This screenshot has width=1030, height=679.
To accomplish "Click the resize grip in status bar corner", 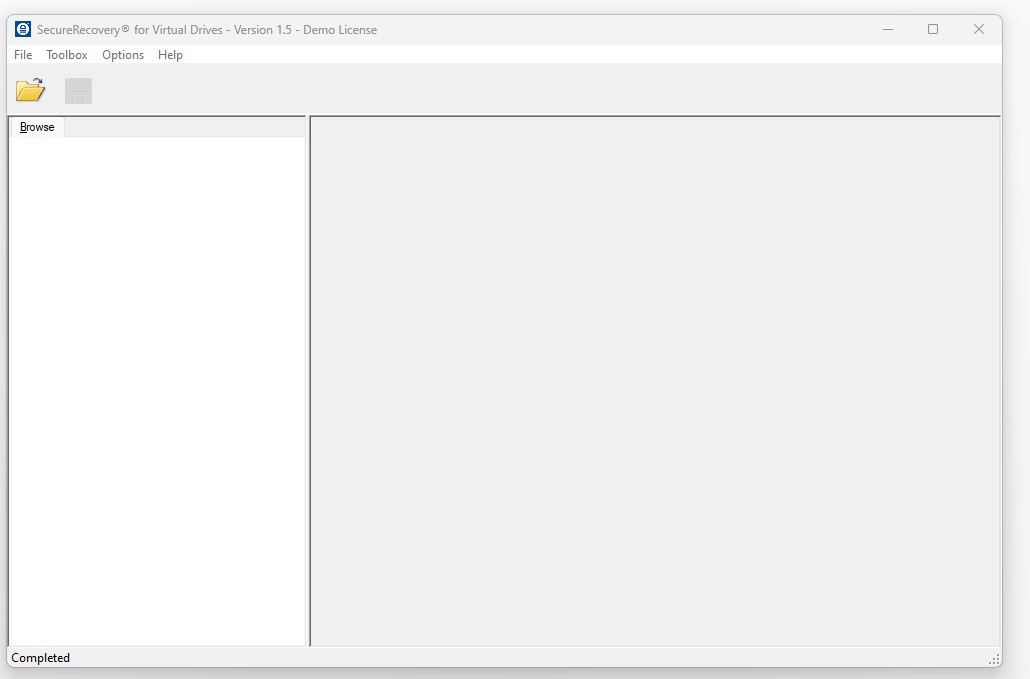I will 993,659.
